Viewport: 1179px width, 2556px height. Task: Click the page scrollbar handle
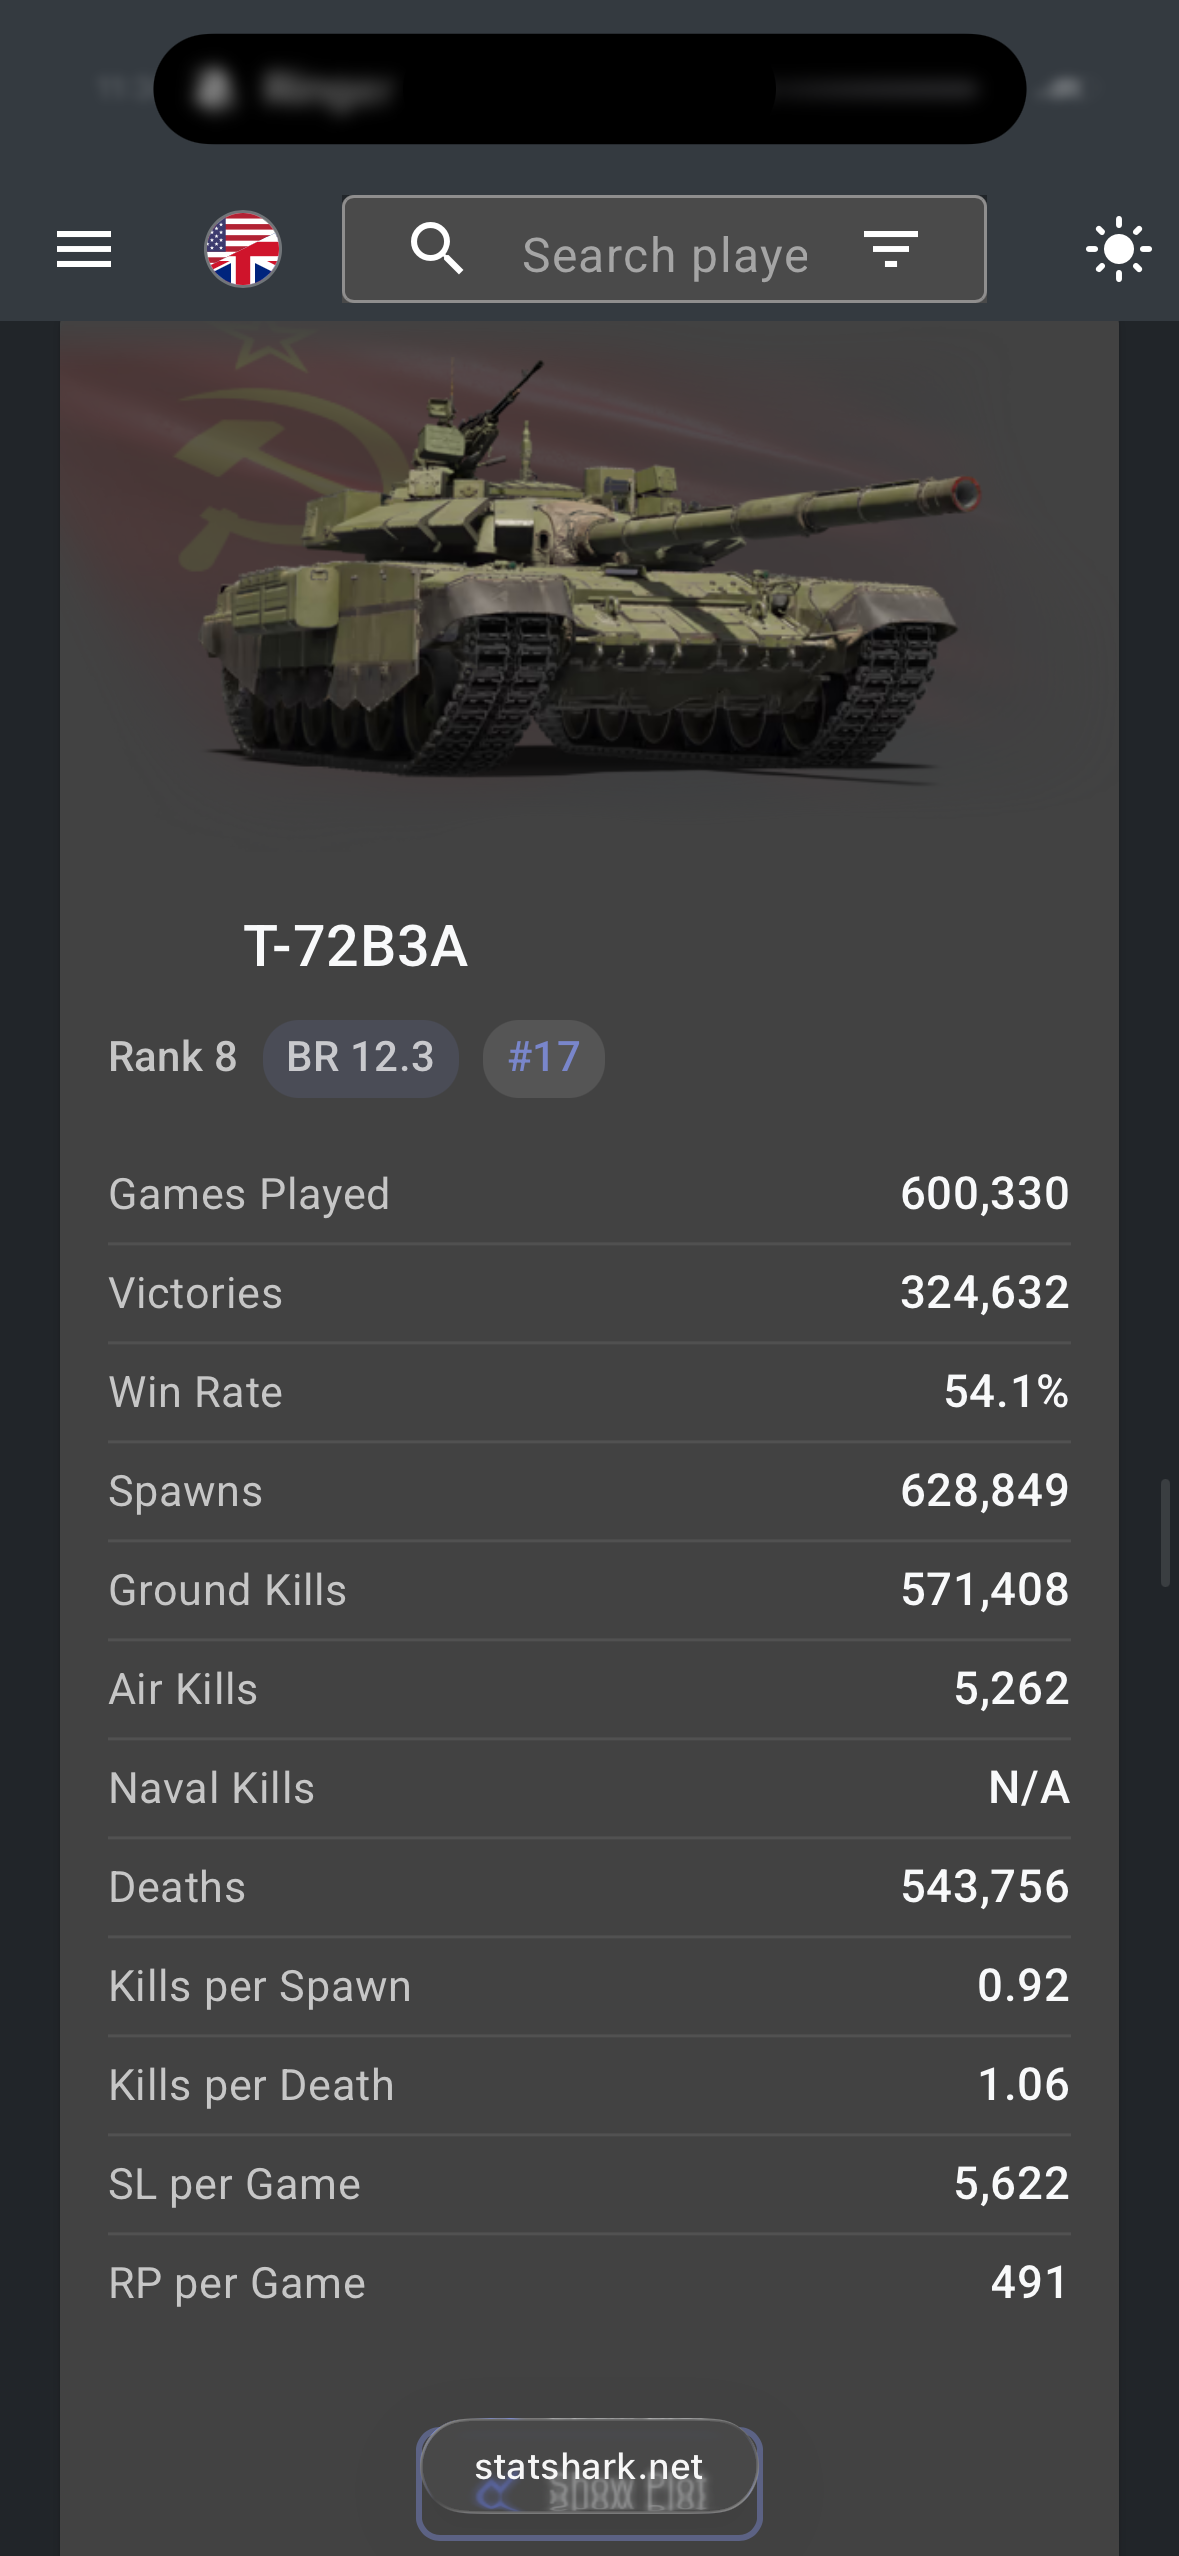(1164, 1532)
